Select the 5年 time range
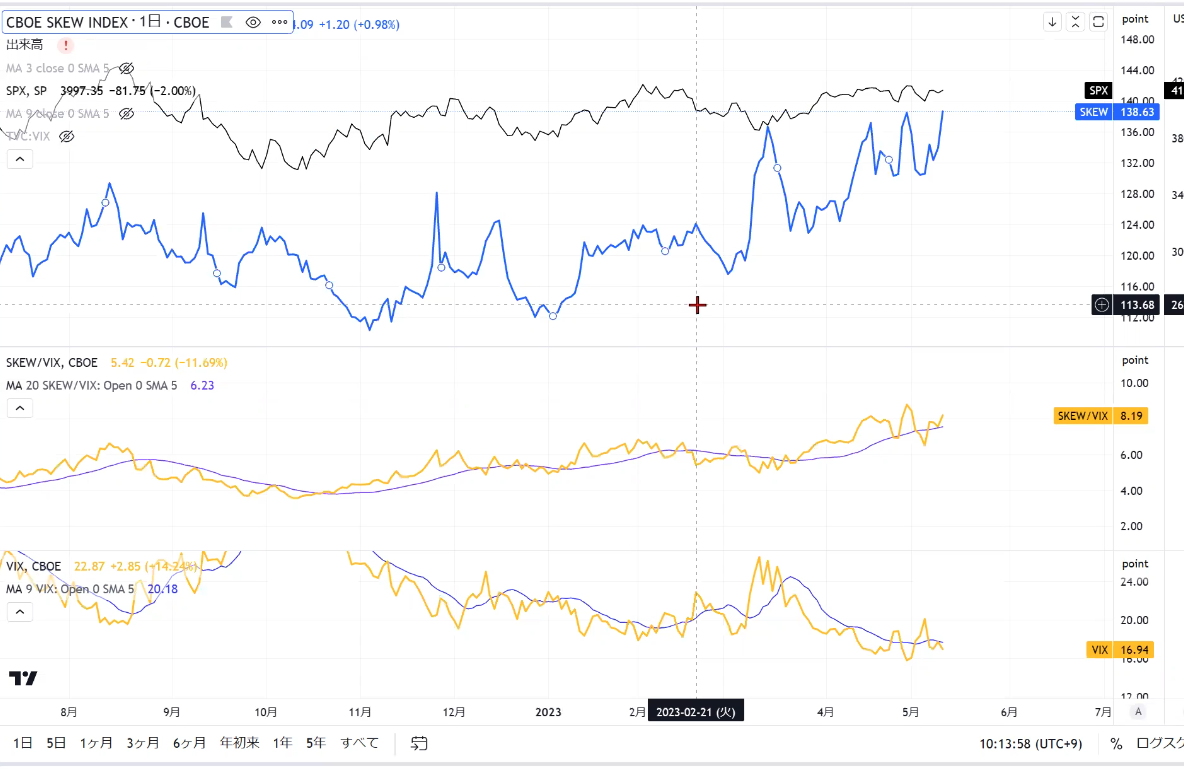1184x772 pixels. pyautogui.click(x=316, y=743)
